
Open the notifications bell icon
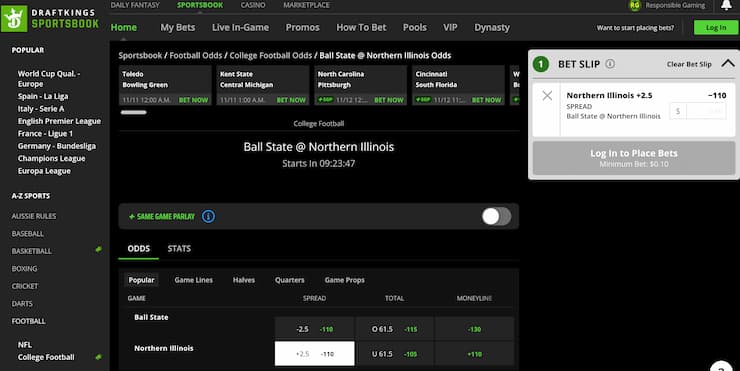[x=726, y=5]
